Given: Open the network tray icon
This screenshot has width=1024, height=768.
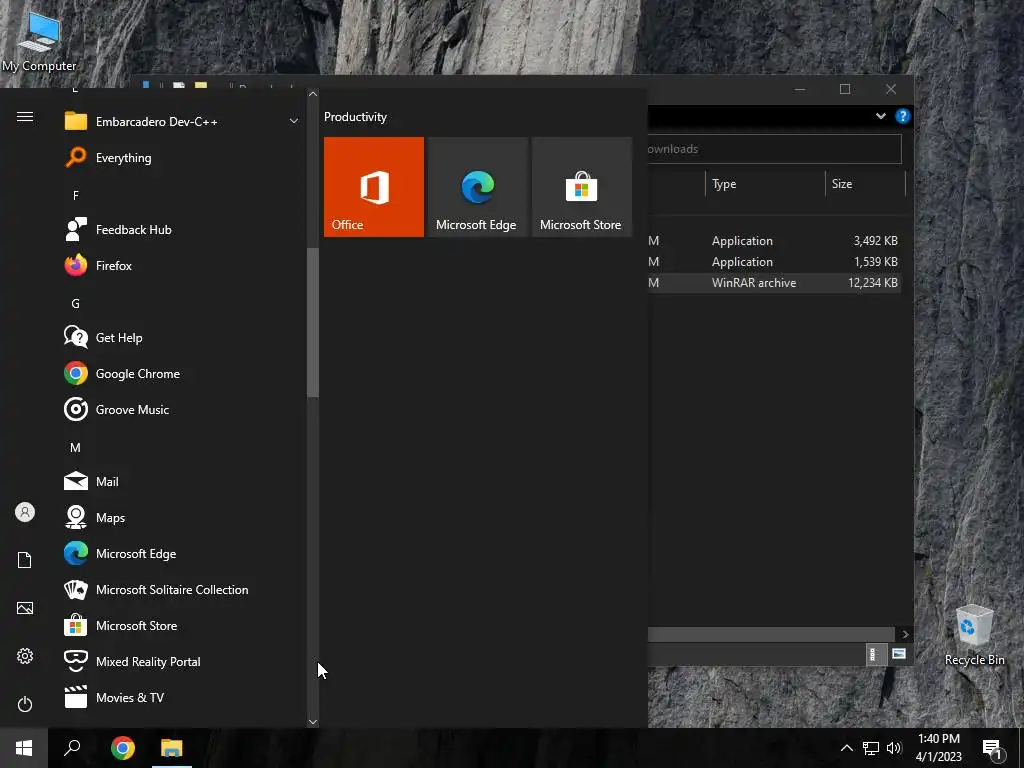Looking at the screenshot, I should pos(871,748).
